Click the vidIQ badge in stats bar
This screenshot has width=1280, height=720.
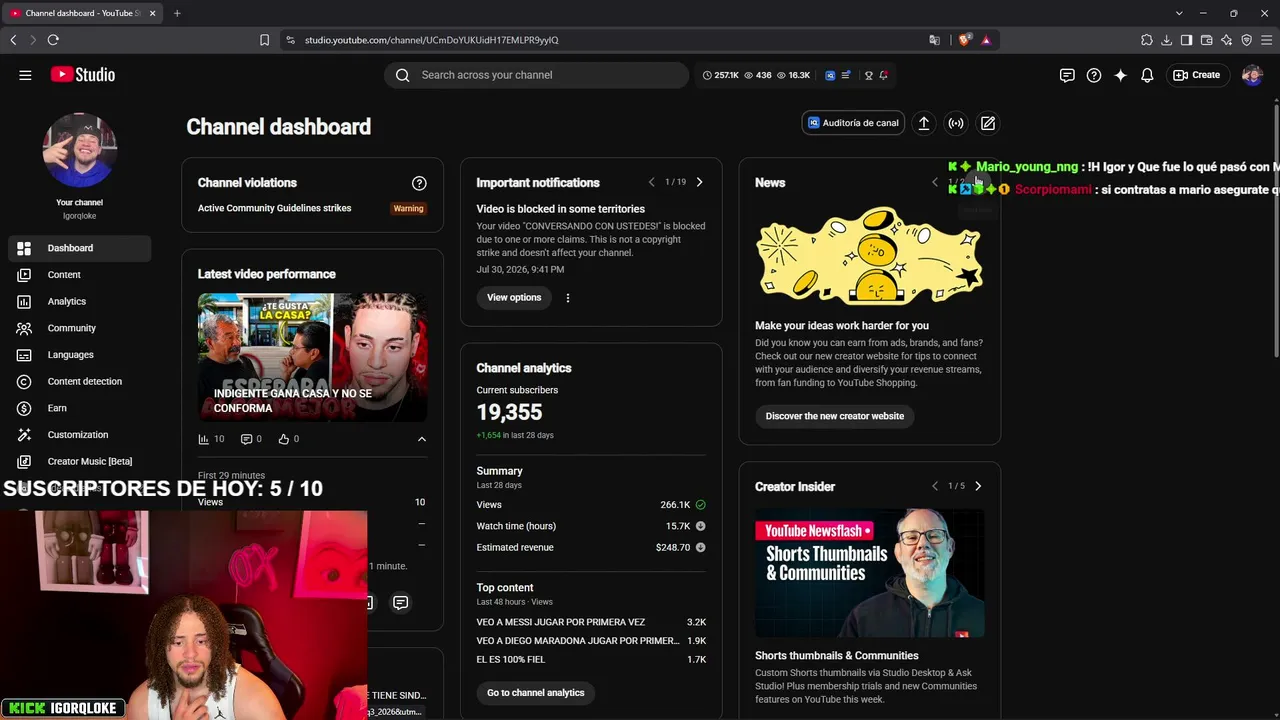pos(830,75)
